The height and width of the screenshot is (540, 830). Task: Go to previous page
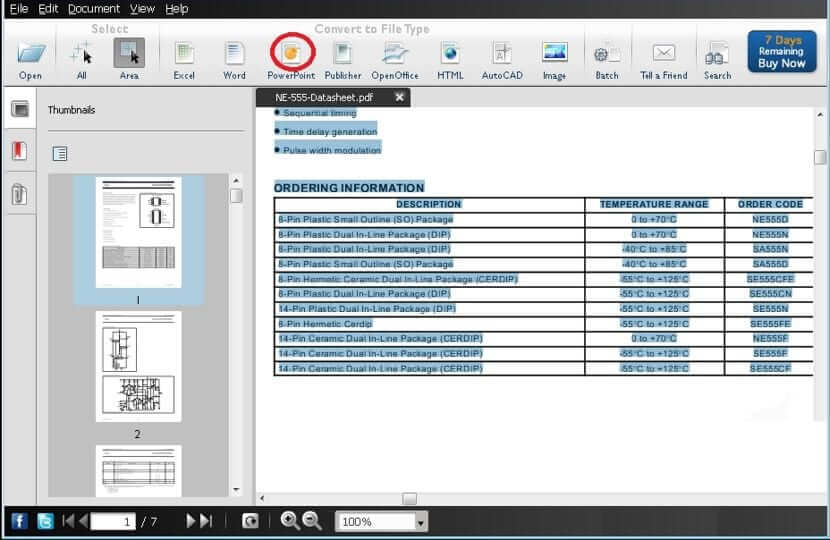83,521
